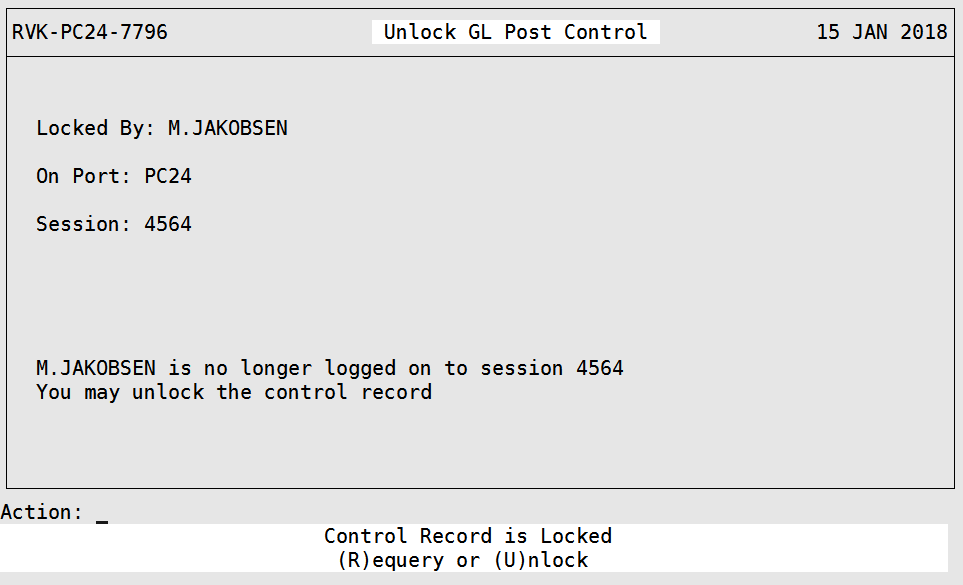Viewport: 963px width, 585px height.
Task: Click the Session label
Action: [84, 224]
